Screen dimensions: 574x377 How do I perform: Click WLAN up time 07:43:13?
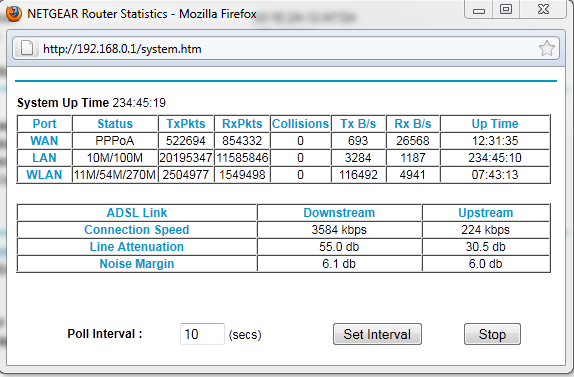[x=495, y=175]
